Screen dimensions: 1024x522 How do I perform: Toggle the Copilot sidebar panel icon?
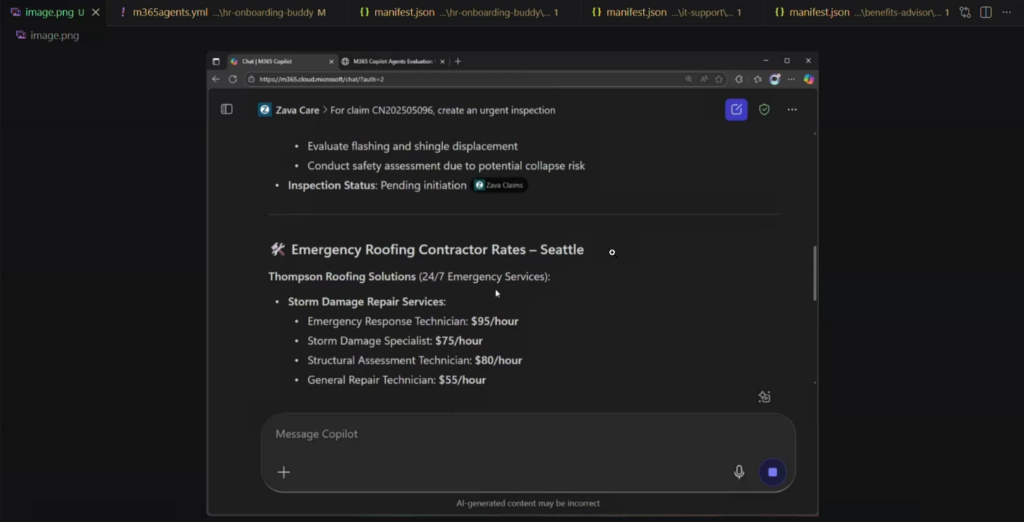[x=227, y=110]
